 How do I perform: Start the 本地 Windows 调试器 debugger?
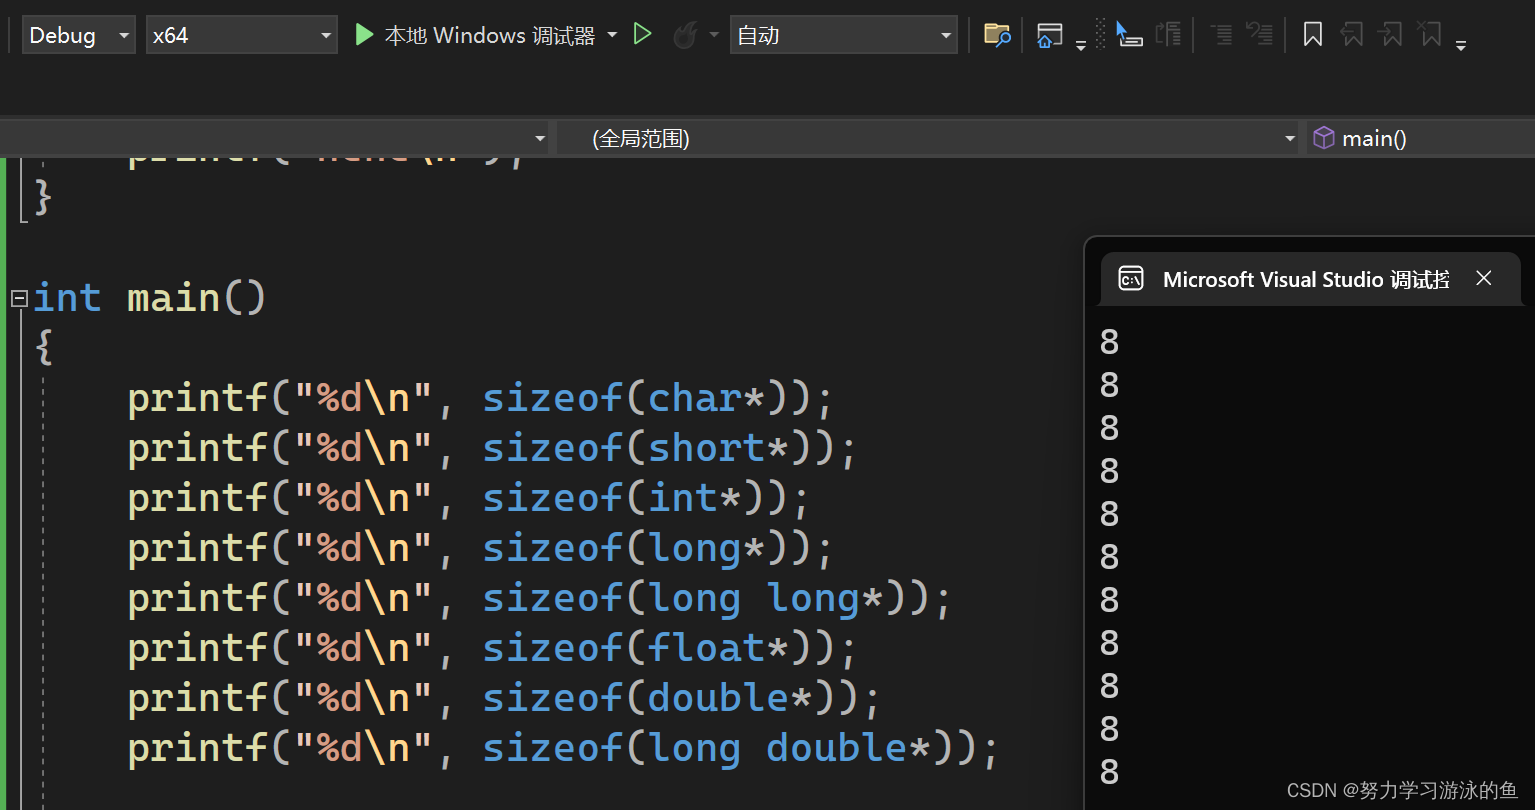click(x=475, y=35)
